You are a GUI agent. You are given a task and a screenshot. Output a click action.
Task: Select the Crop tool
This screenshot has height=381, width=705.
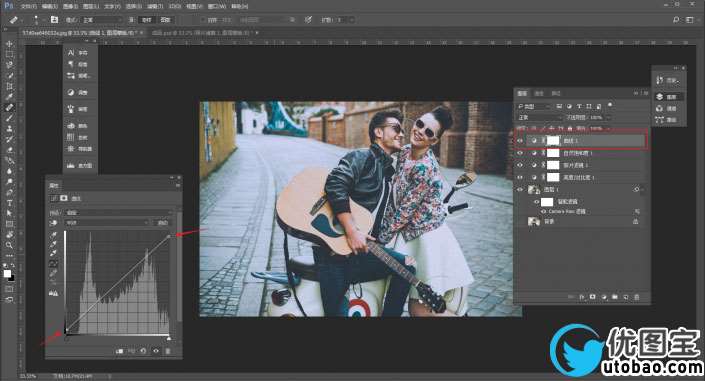click(9, 86)
